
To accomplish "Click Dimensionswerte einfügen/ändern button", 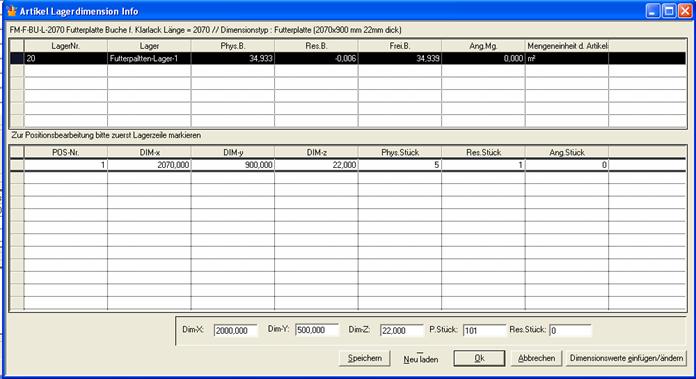I will pyautogui.click(x=626, y=358).
